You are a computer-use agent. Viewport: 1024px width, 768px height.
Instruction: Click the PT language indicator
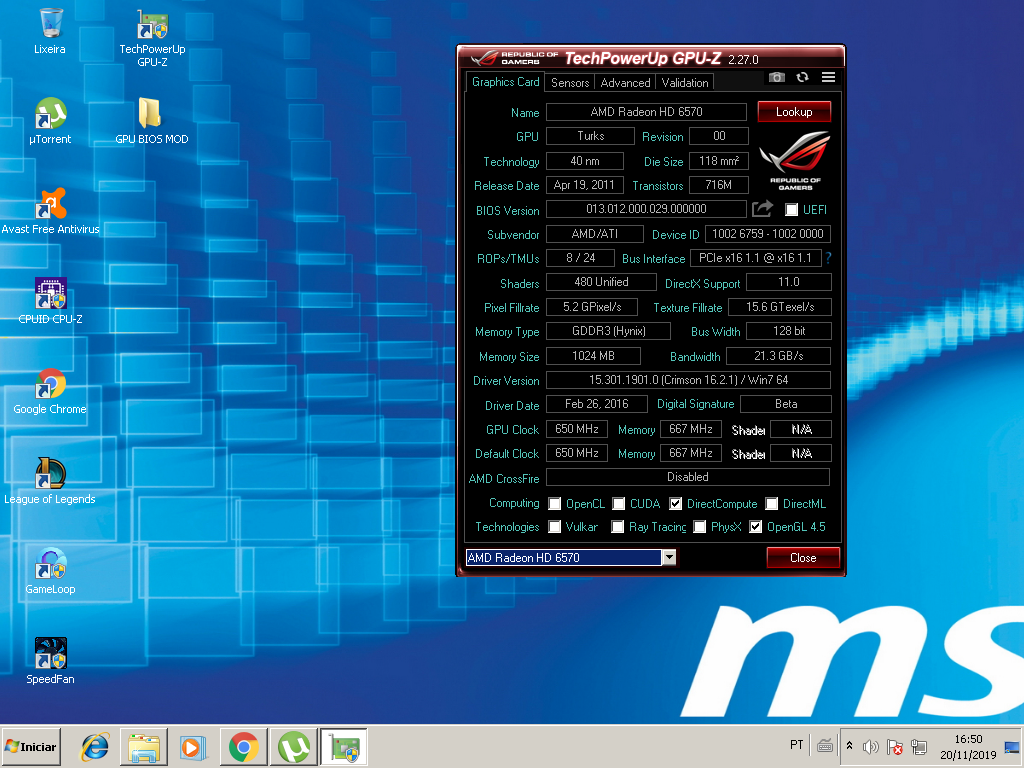pyautogui.click(x=796, y=744)
